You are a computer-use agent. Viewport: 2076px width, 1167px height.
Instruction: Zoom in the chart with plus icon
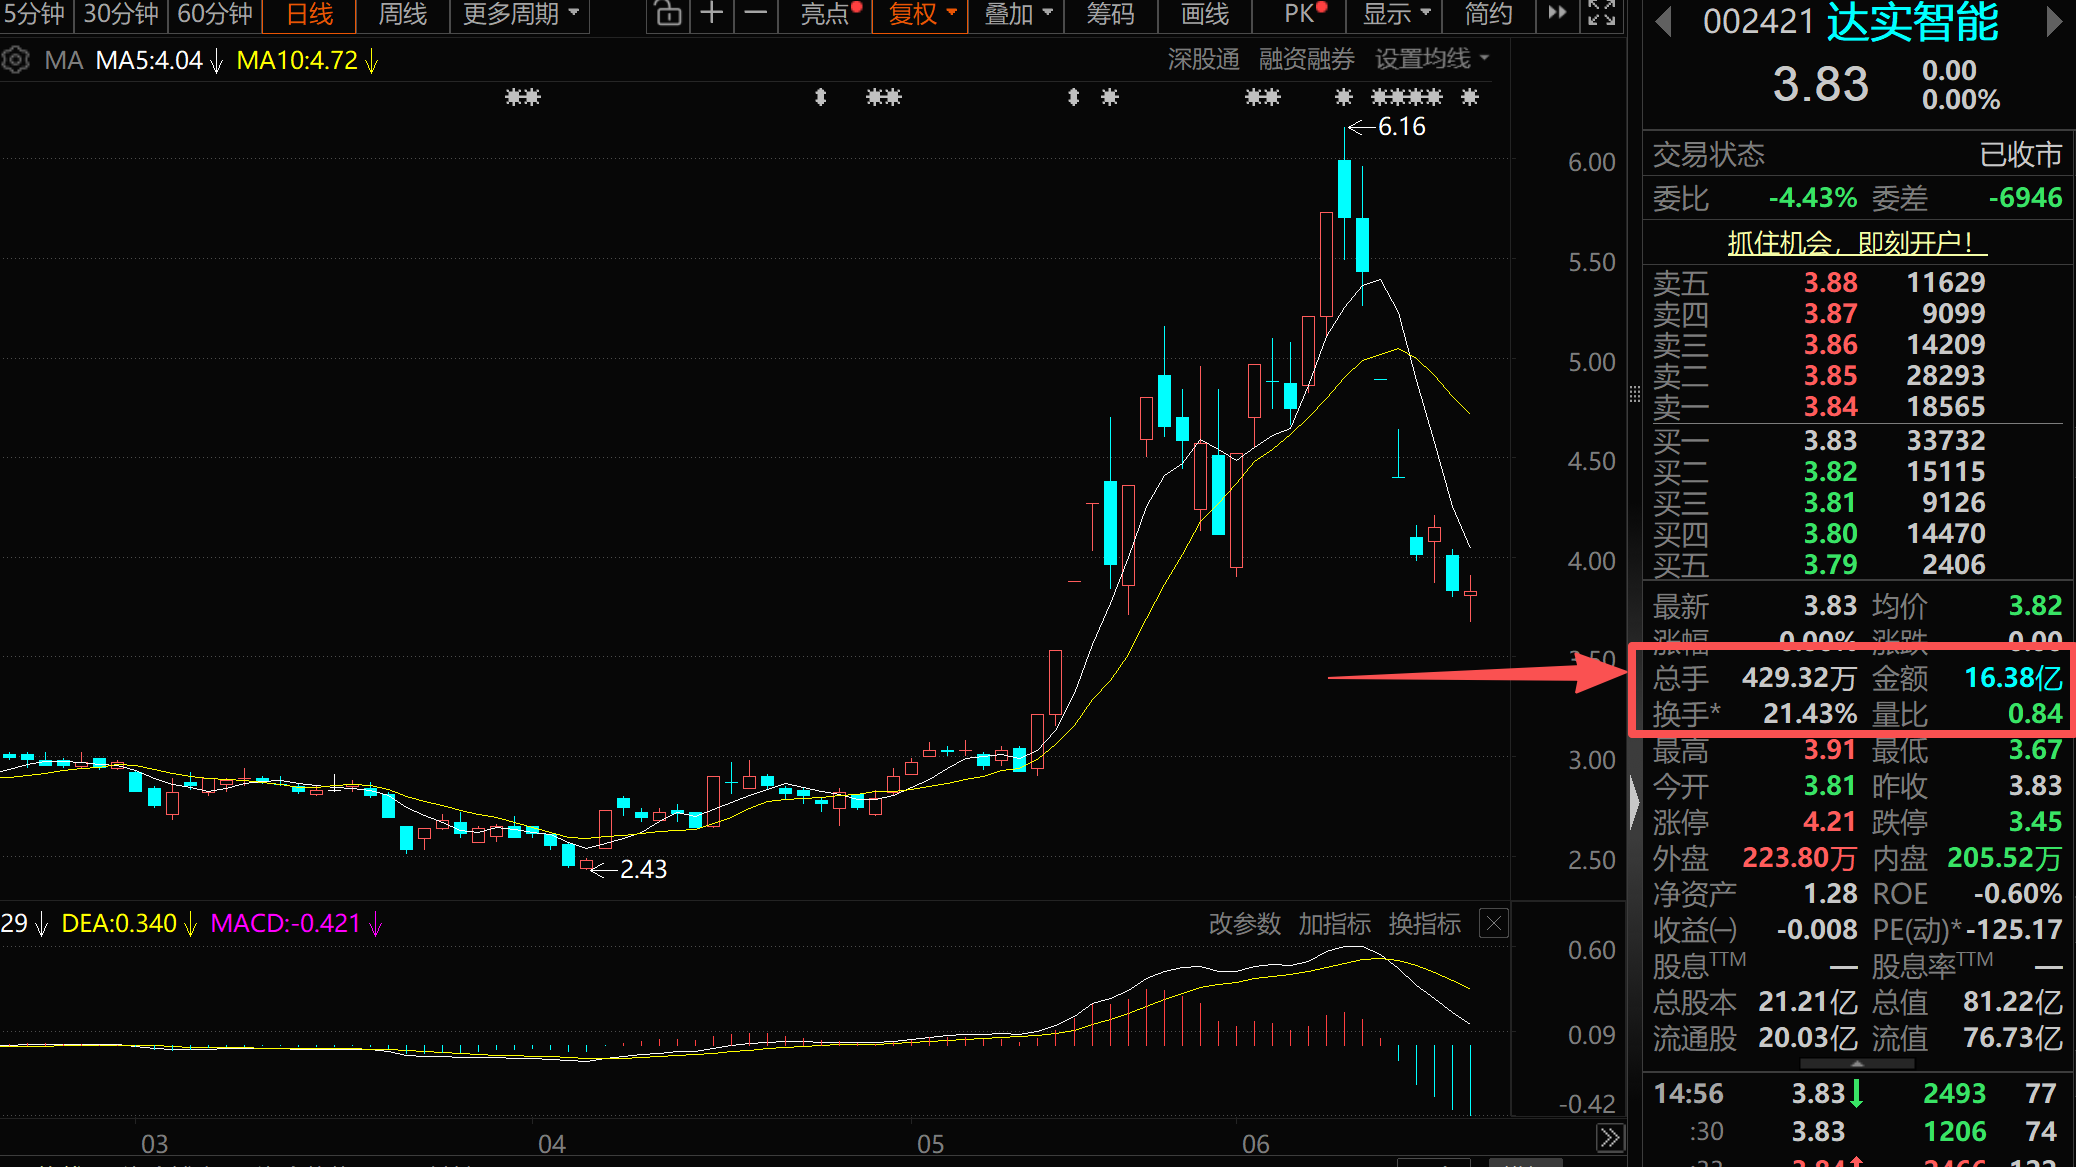point(712,14)
